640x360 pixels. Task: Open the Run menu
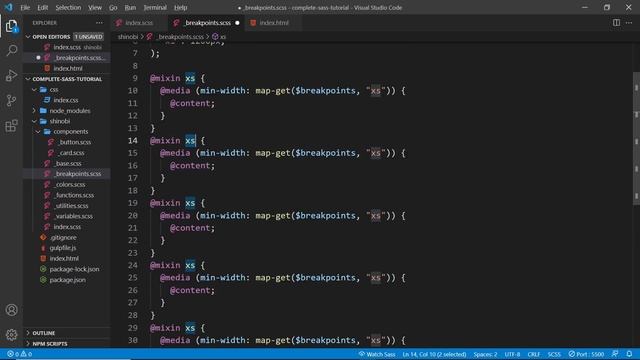pyautogui.click(x=130, y=7)
